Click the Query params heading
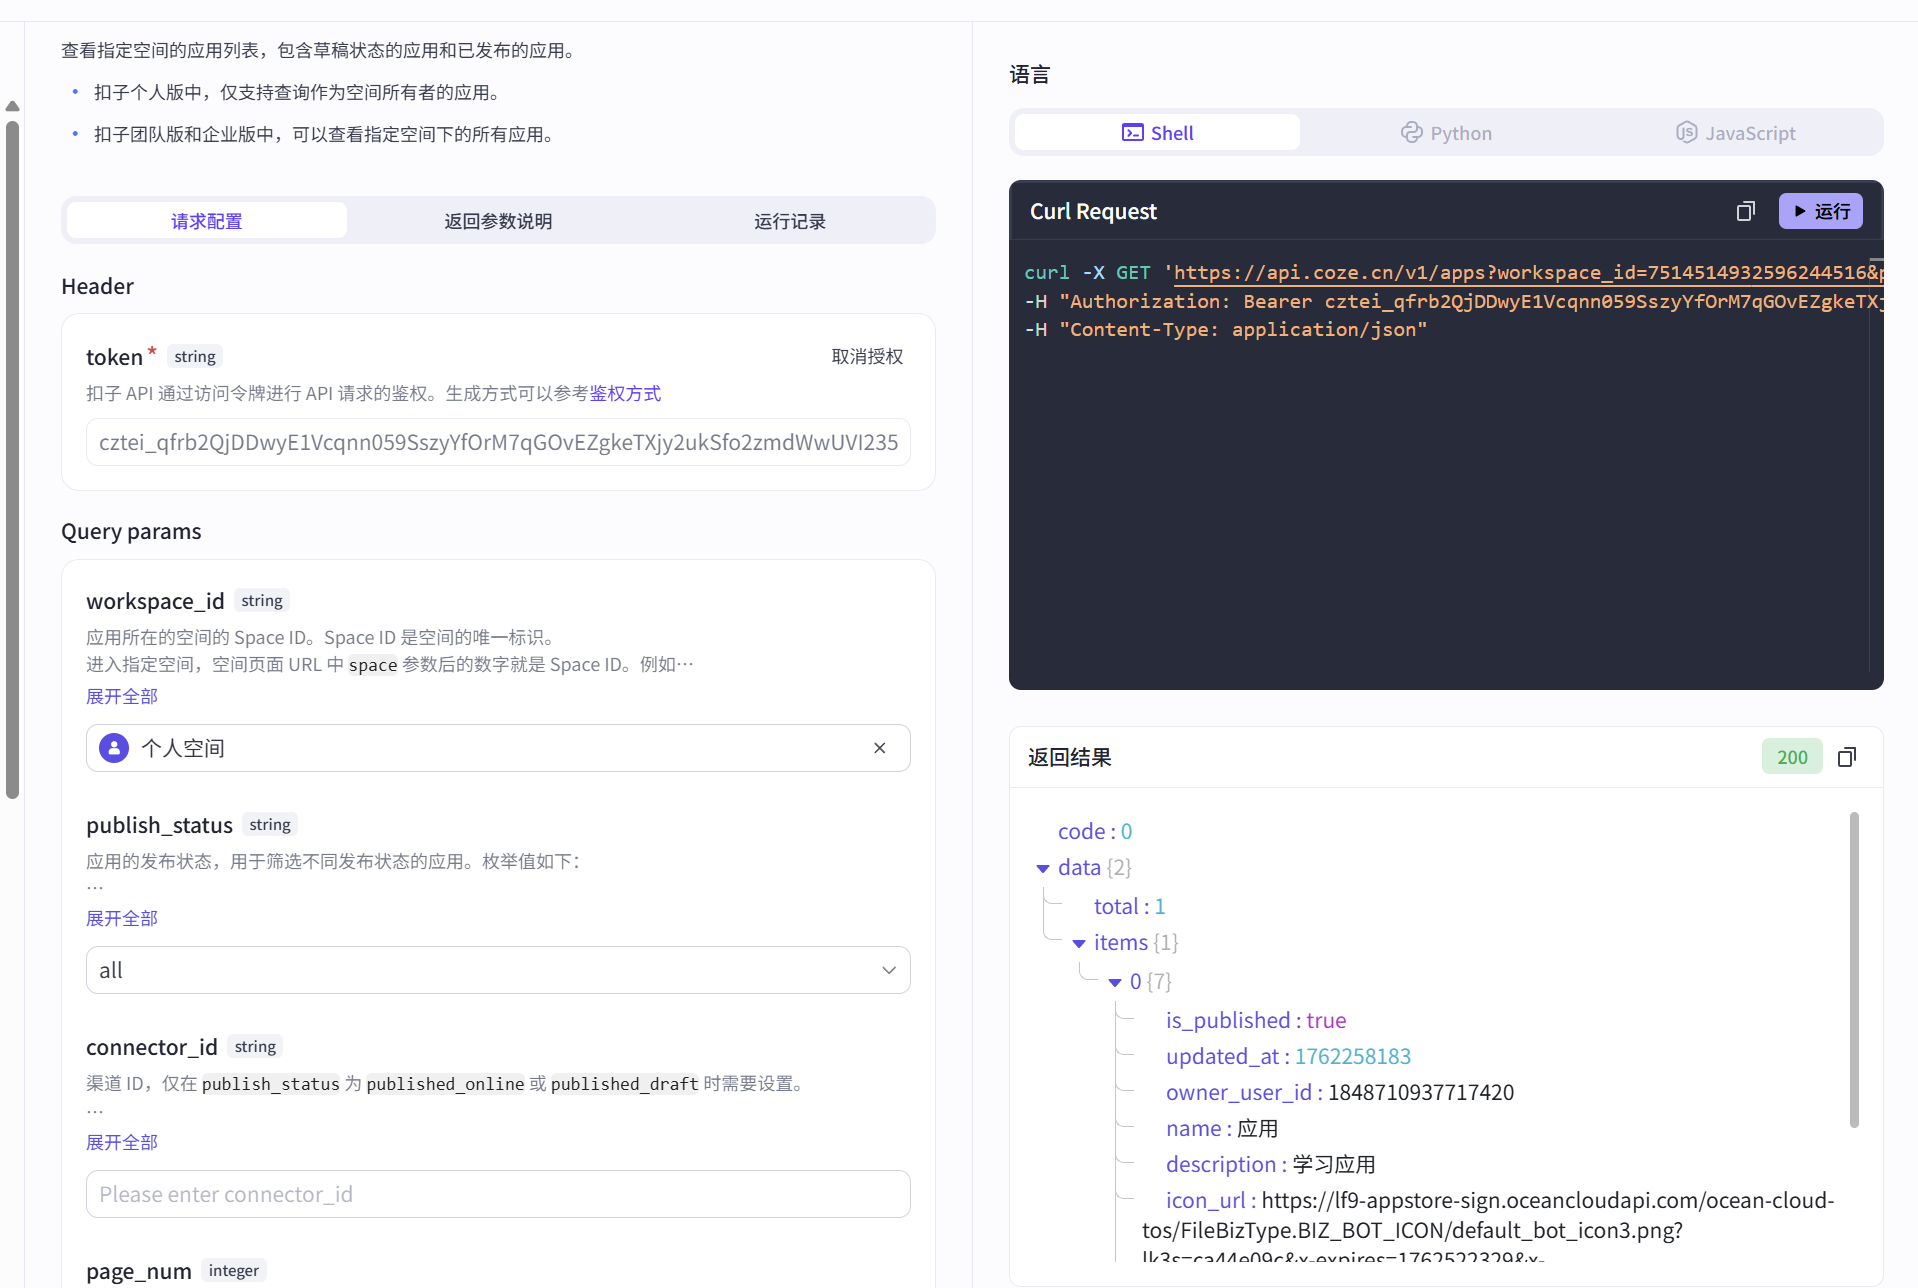The height and width of the screenshot is (1288, 1918). [131, 531]
